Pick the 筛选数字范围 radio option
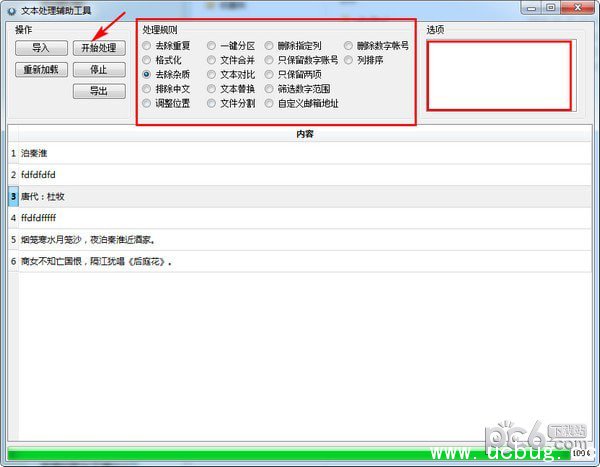 (270, 89)
